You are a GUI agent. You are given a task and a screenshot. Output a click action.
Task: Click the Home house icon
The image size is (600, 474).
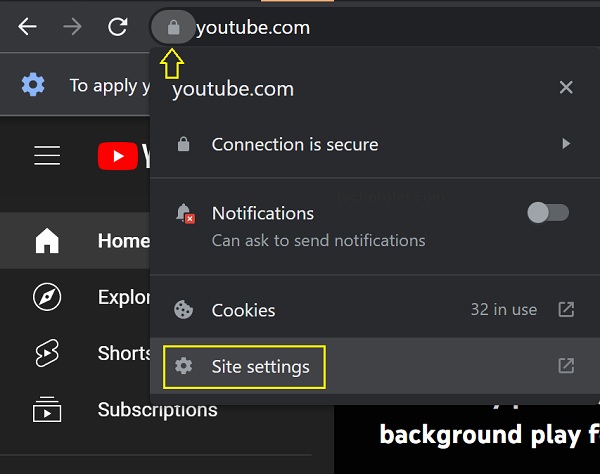click(x=47, y=241)
